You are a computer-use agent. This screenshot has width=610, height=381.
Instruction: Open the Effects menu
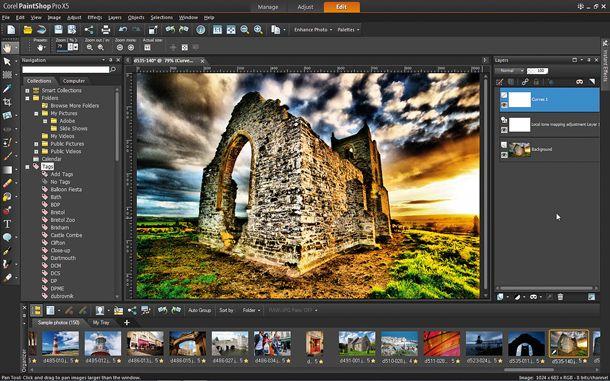coord(95,18)
